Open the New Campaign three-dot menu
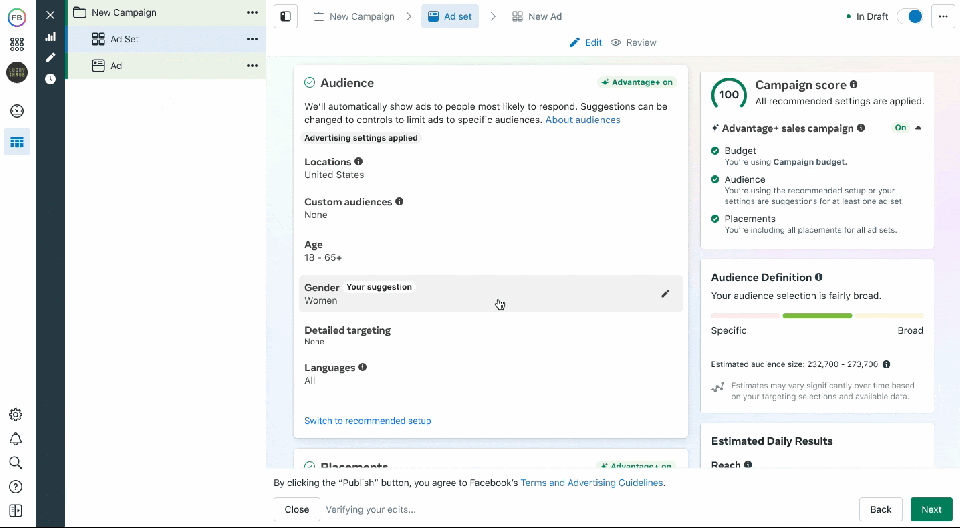Image resolution: width=960 pixels, height=528 pixels. point(252,13)
